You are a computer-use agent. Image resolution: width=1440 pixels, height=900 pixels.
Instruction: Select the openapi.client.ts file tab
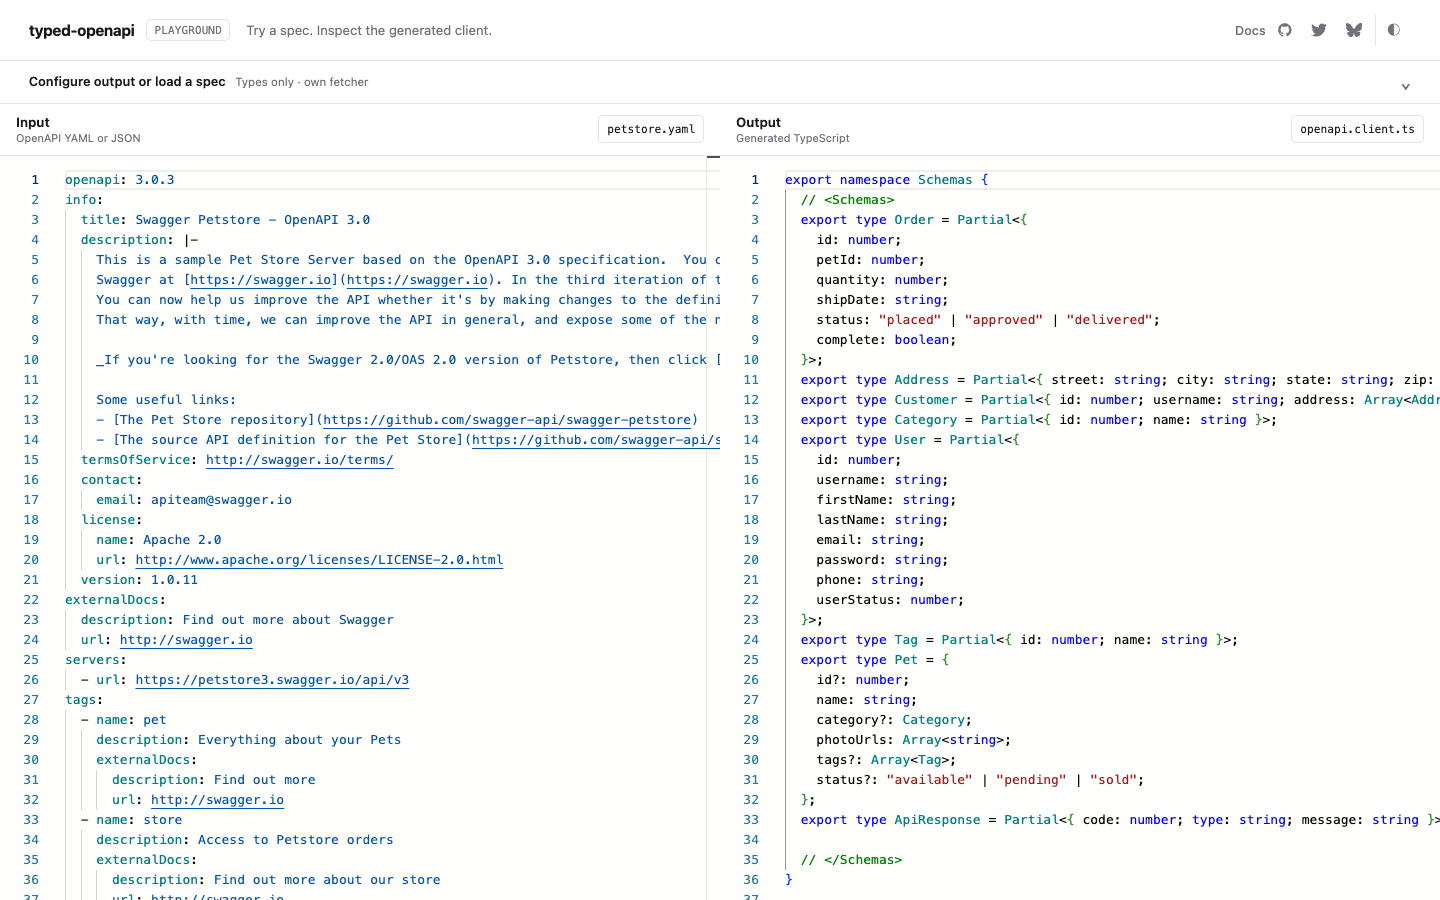pos(1357,129)
